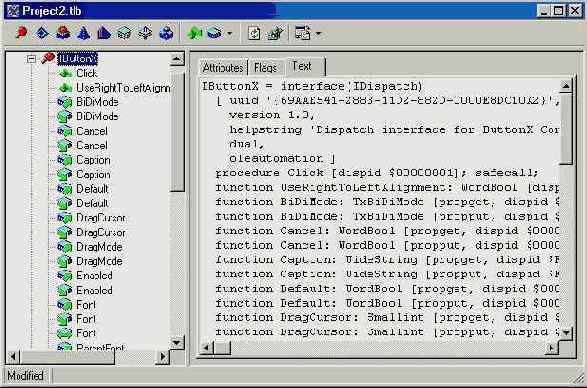Select the New Module toolbar icon

point(166,33)
